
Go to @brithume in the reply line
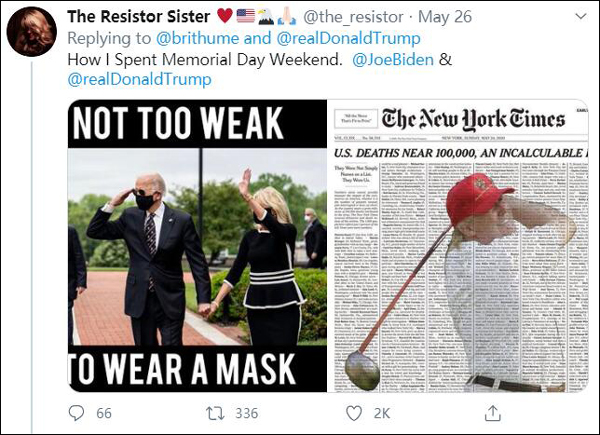(x=196, y=38)
